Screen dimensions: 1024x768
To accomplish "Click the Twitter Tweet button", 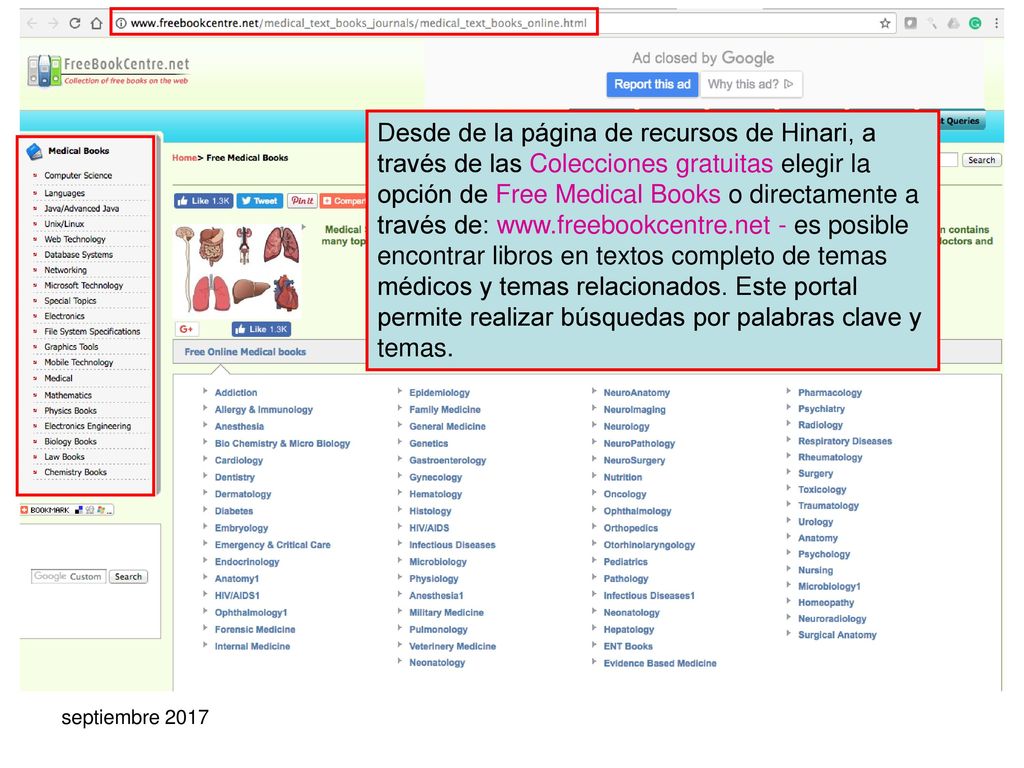I will click(259, 201).
